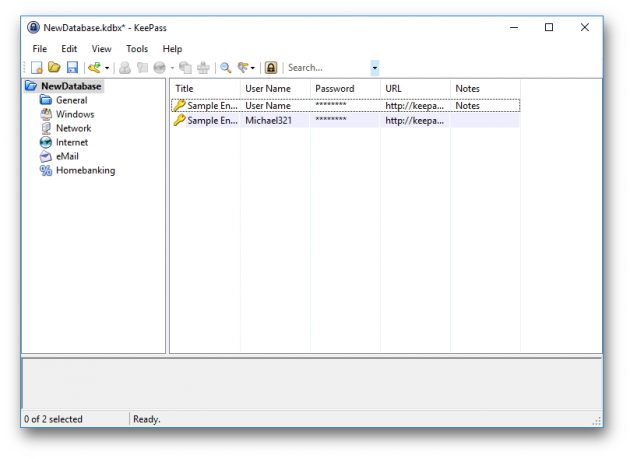Open the Show Entries dropdown arrow
Image resolution: width=630 pixels, height=459 pixels.
click(253, 68)
